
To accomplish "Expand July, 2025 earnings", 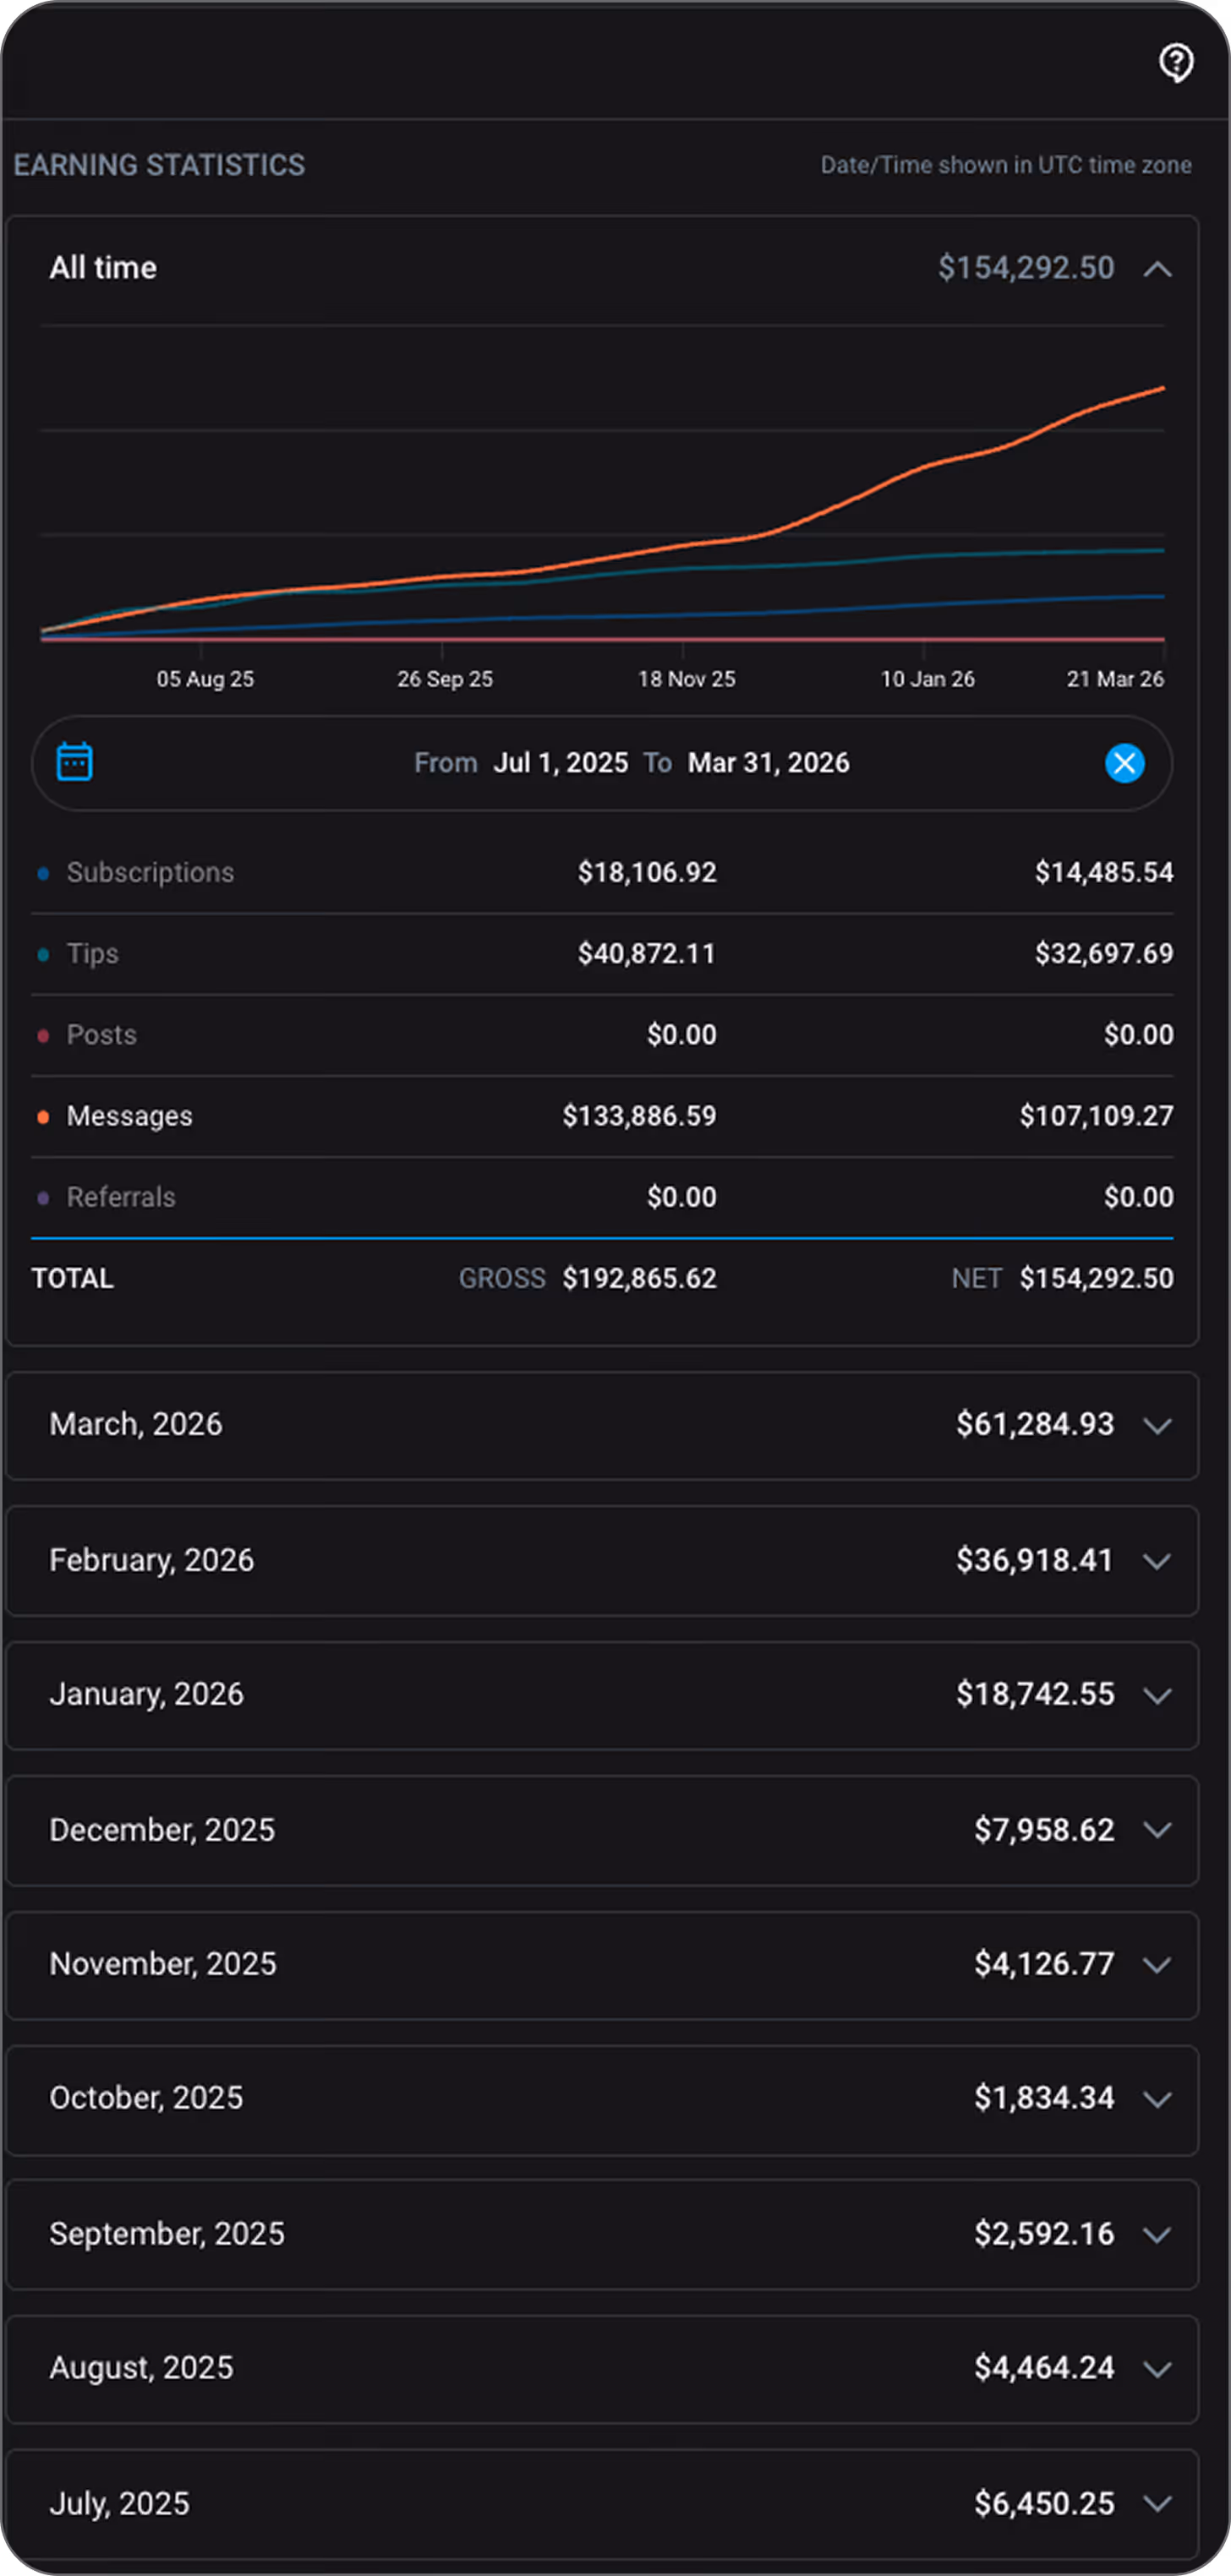I will (x=1157, y=2504).
